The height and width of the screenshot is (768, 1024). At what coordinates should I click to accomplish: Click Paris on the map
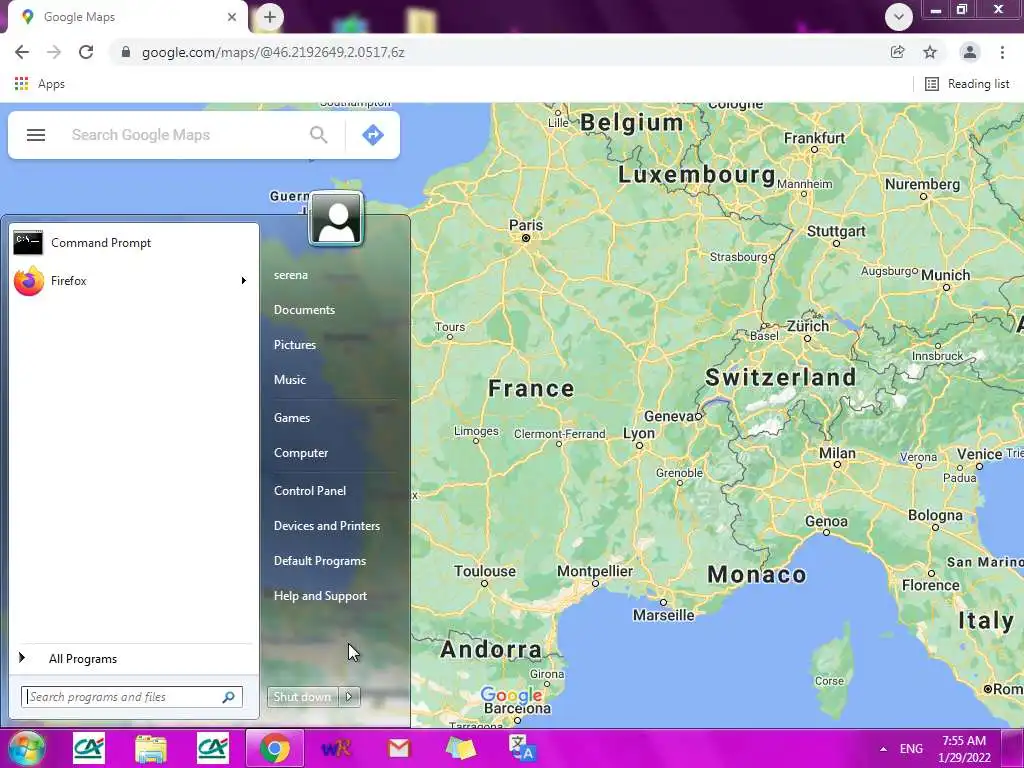526,226
